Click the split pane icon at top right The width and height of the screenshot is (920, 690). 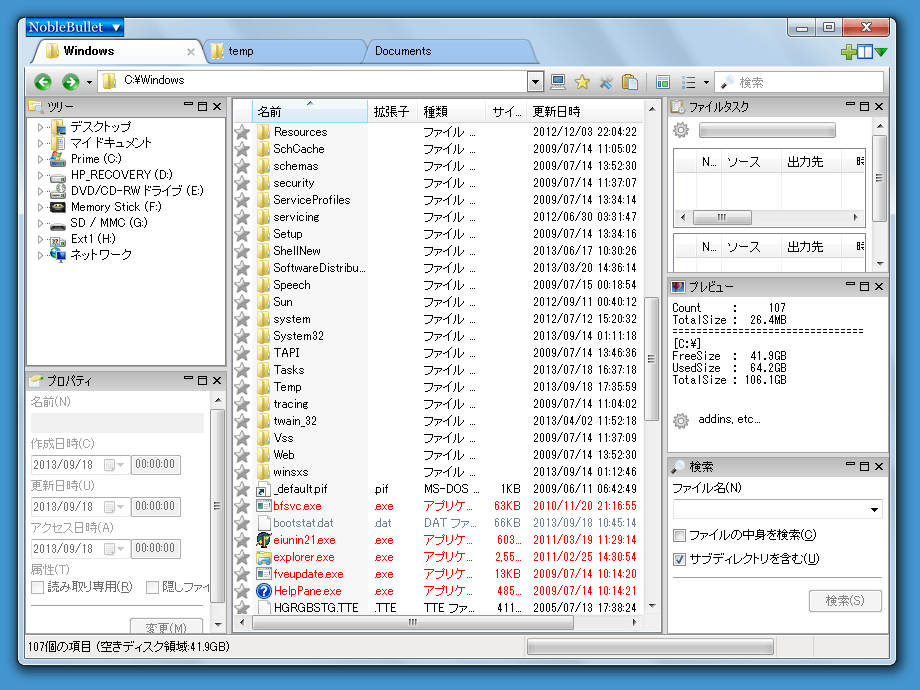865,52
